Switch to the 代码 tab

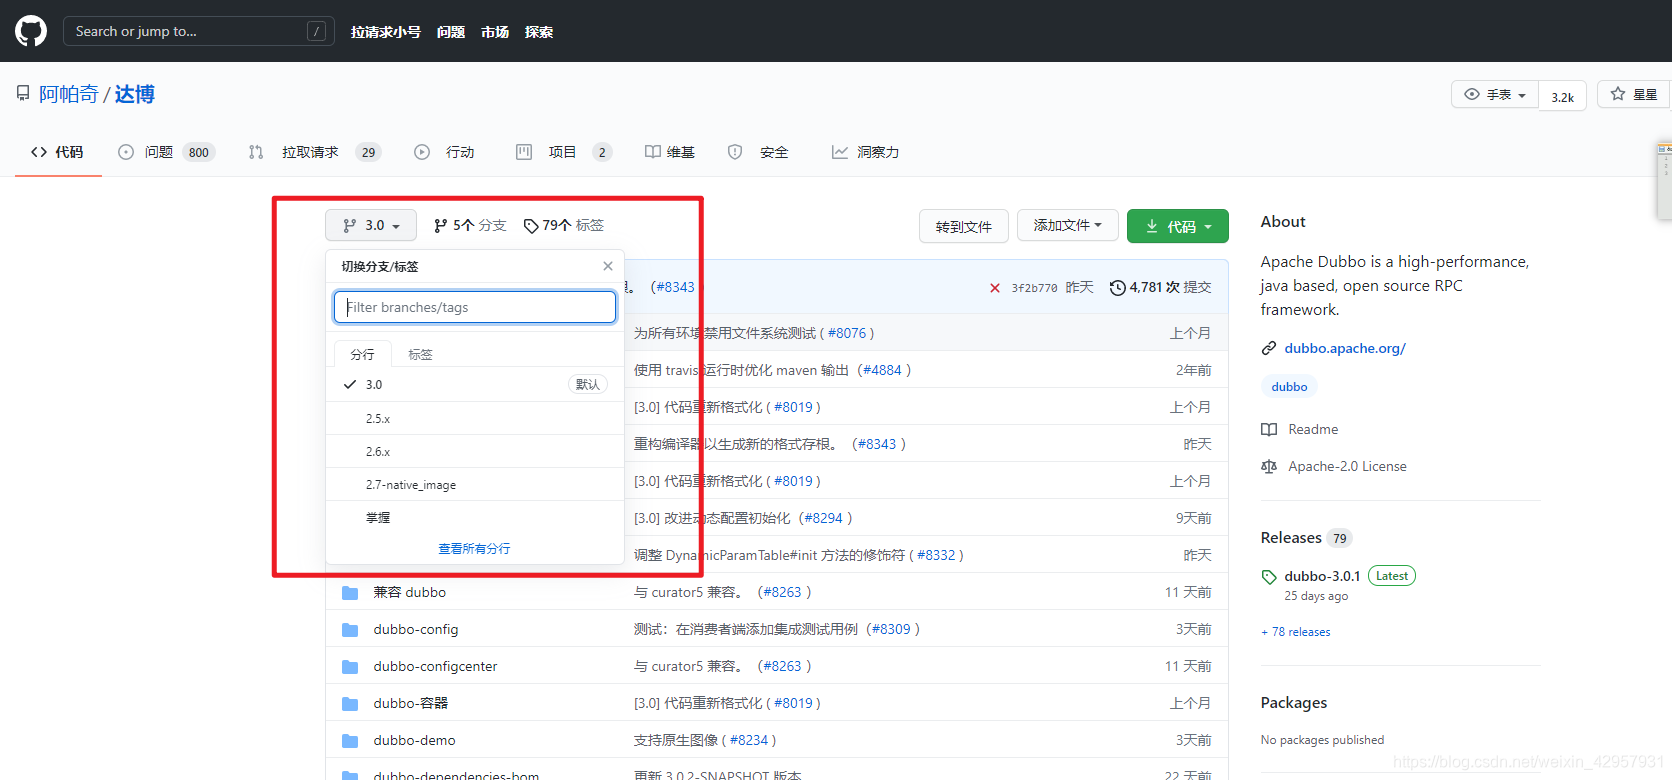pos(58,152)
